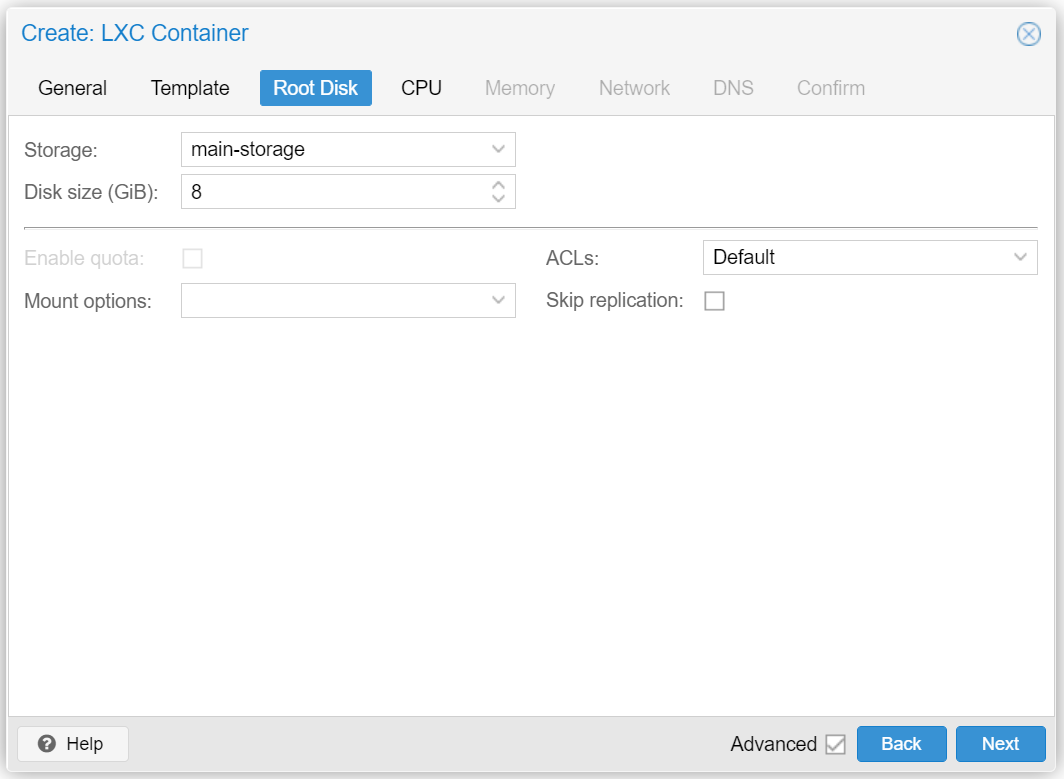Click the Storage dropdown chevron icon

pyautogui.click(x=498, y=149)
